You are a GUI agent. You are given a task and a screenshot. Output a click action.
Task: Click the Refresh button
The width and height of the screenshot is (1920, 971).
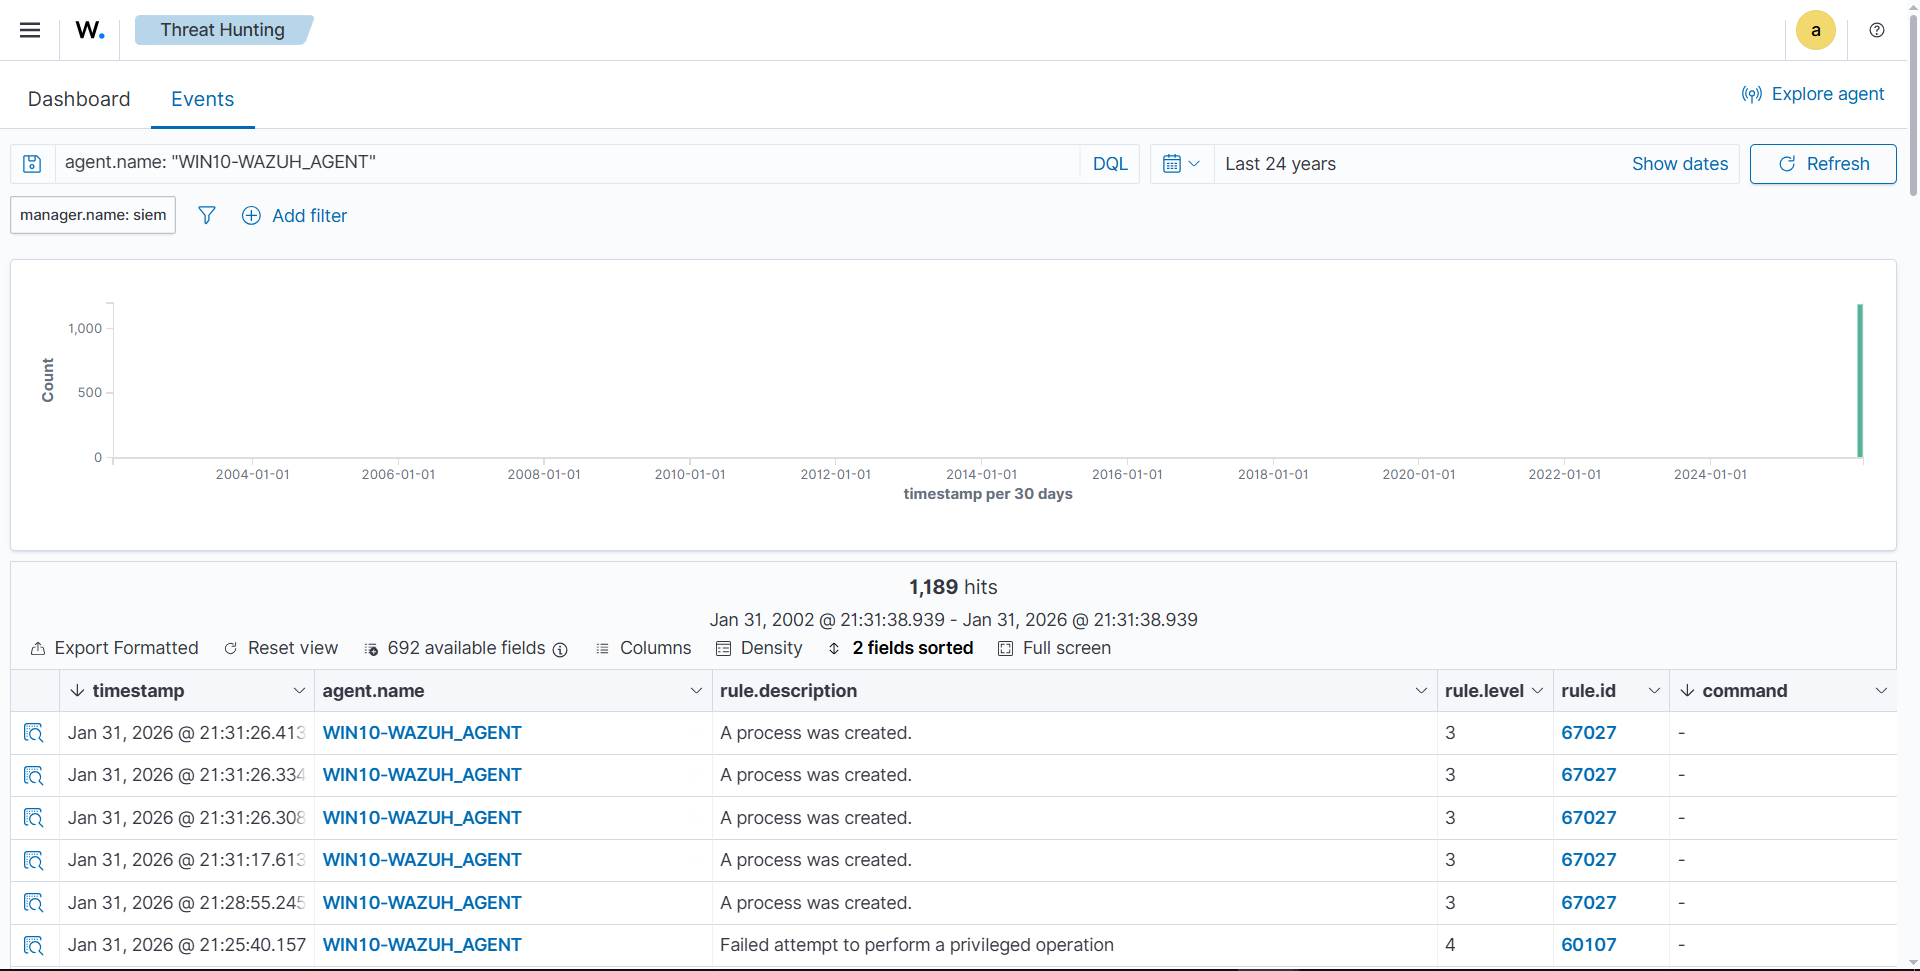1822,164
